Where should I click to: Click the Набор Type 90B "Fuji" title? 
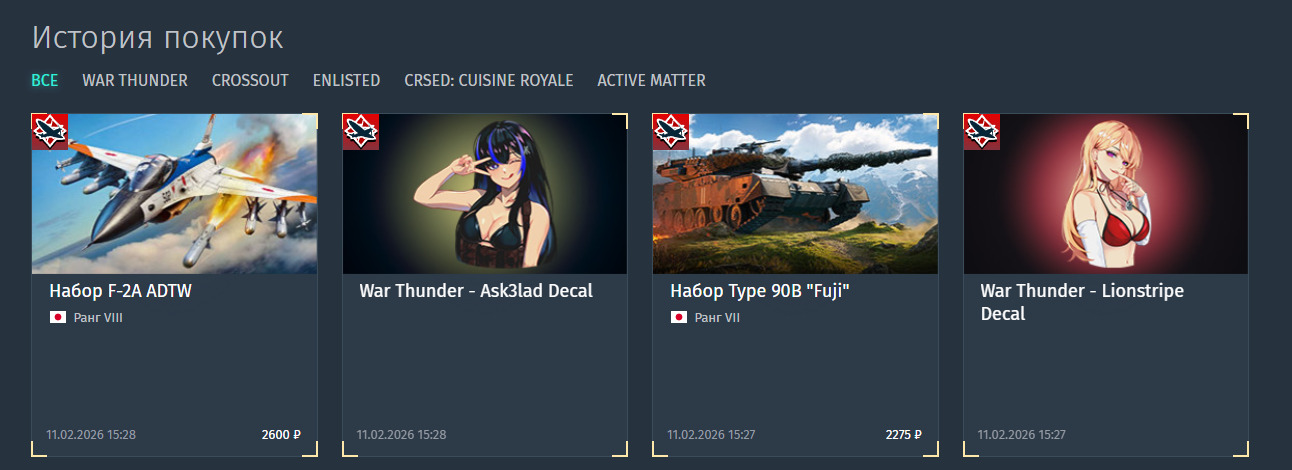[x=760, y=291]
